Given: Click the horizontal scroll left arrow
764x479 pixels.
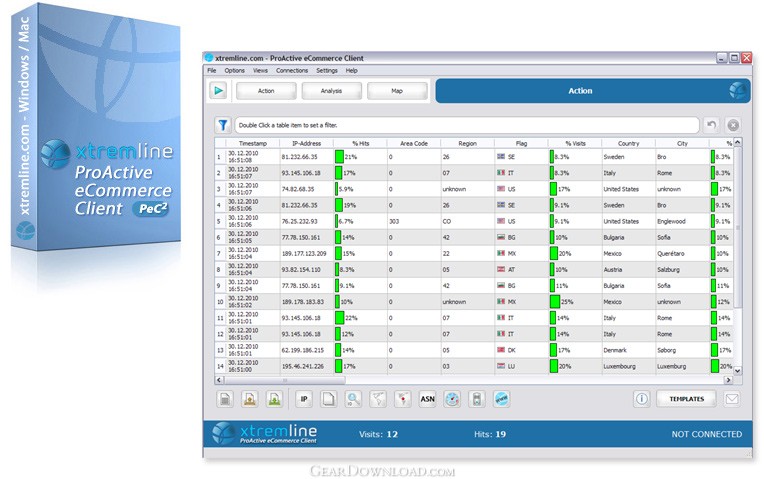Looking at the screenshot, I should 219,380.
